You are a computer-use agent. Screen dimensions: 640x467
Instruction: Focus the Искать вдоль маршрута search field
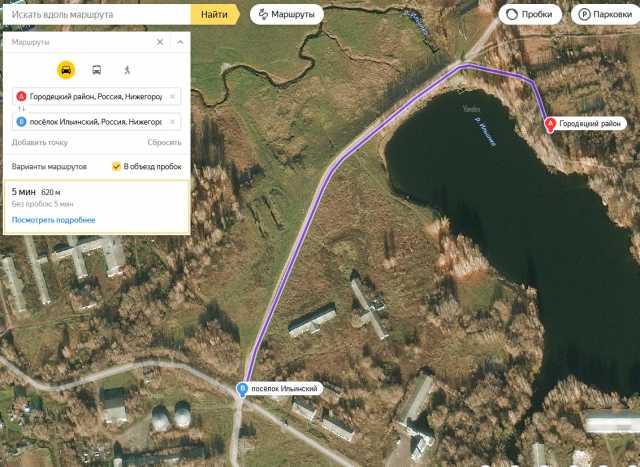[97, 15]
